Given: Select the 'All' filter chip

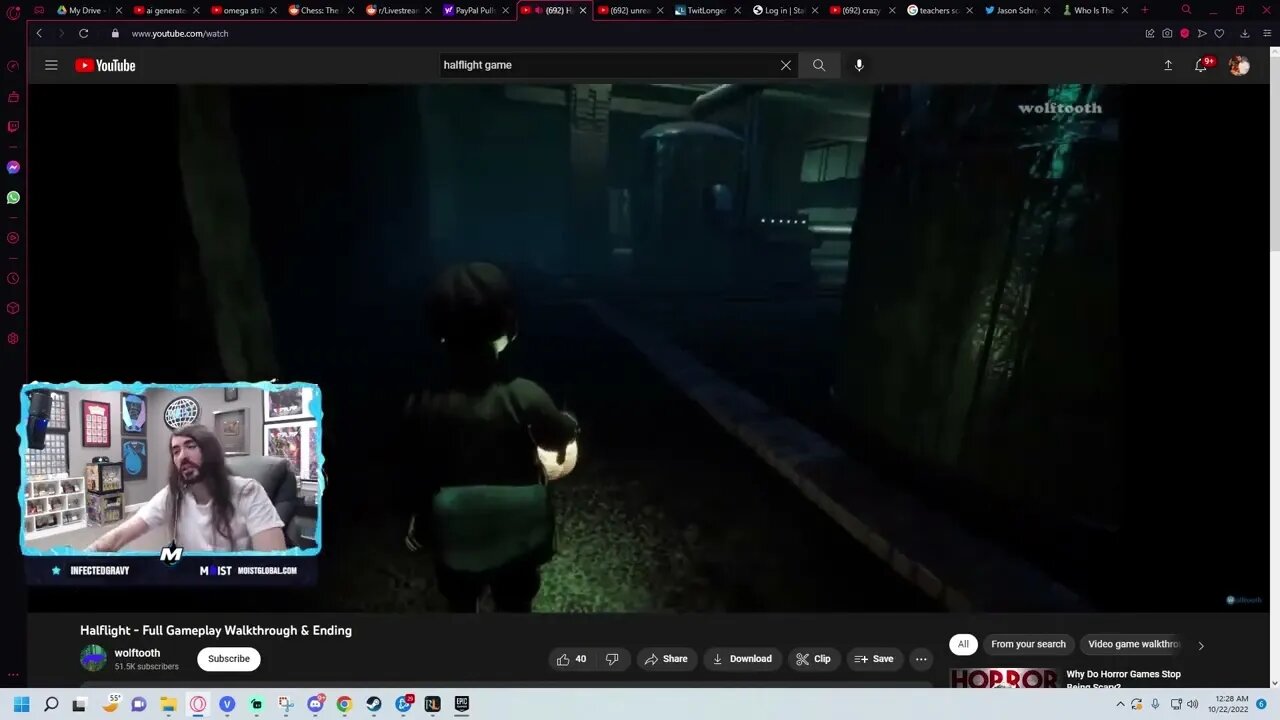Looking at the screenshot, I should tap(963, 644).
